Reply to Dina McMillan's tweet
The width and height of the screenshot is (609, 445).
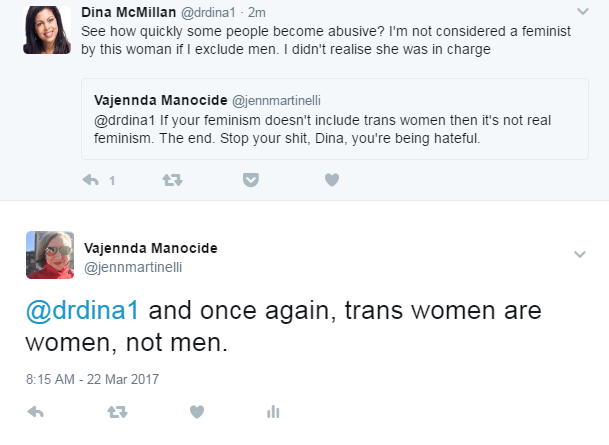pyautogui.click(x=91, y=180)
